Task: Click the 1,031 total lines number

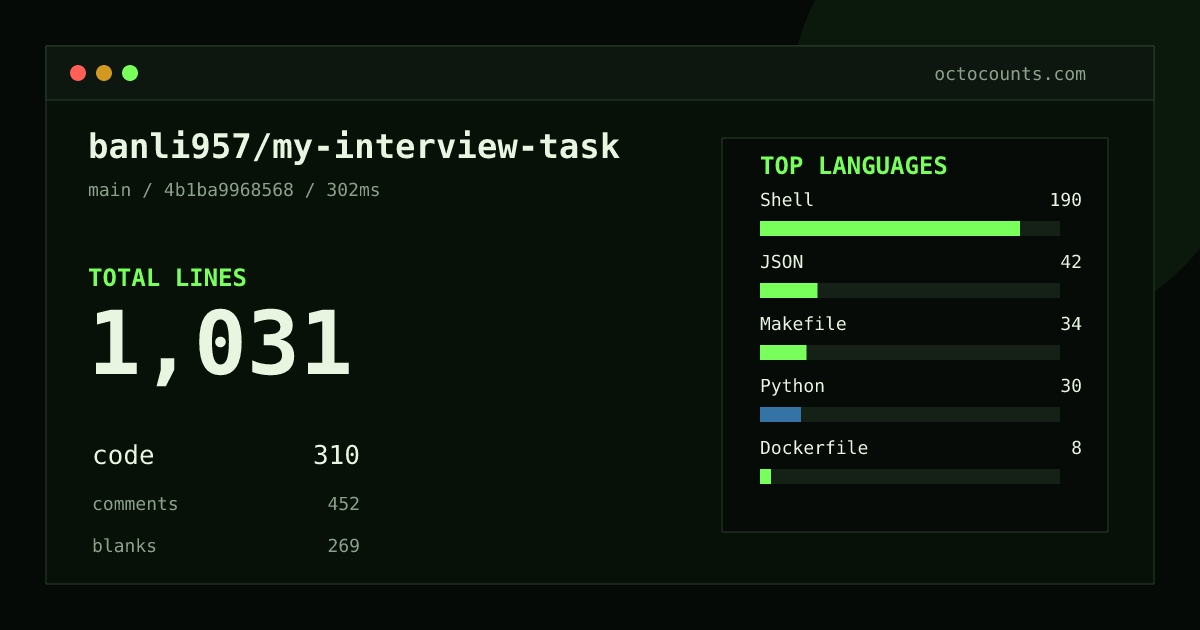Action: tap(221, 345)
